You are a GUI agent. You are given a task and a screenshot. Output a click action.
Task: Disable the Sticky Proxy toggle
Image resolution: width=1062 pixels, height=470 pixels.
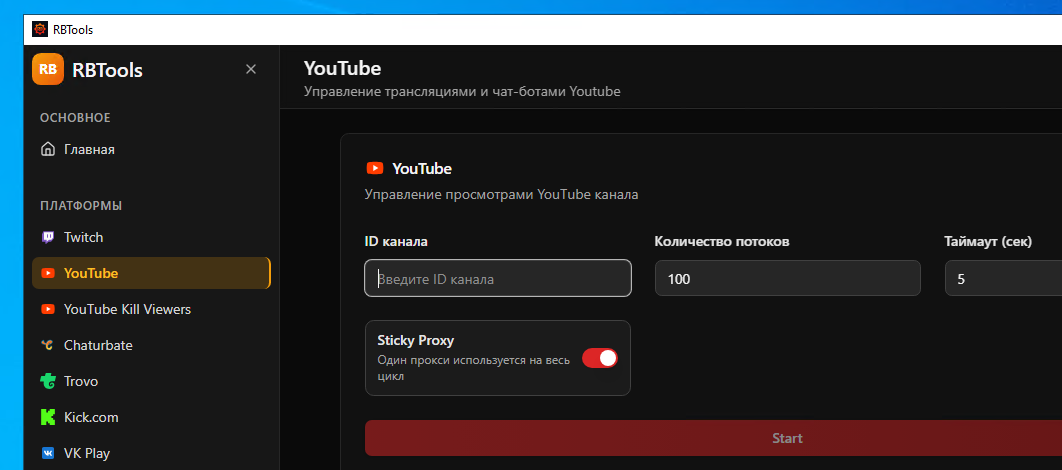click(600, 358)
